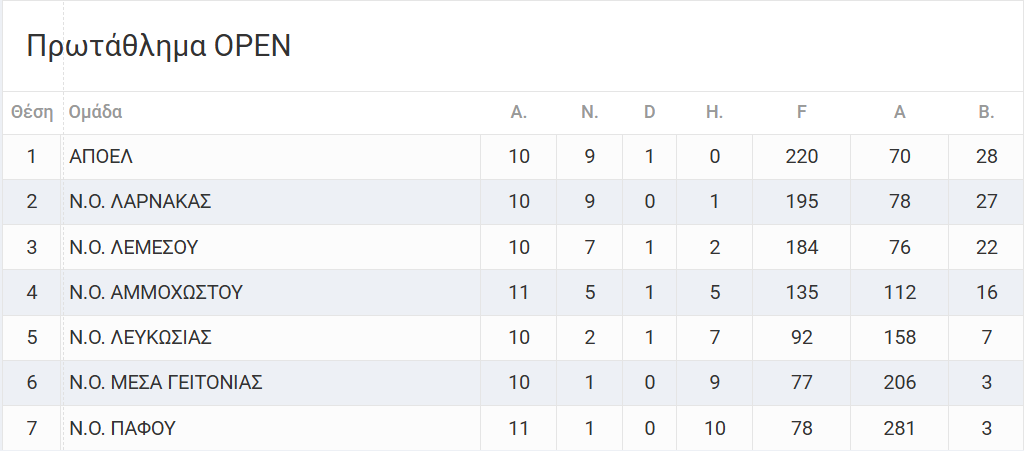Select the 135 cell in ΑΜΜΟΧΩΣΤΟΥ row
Screen dimensions: 1024x451
(x=802, y=292)
